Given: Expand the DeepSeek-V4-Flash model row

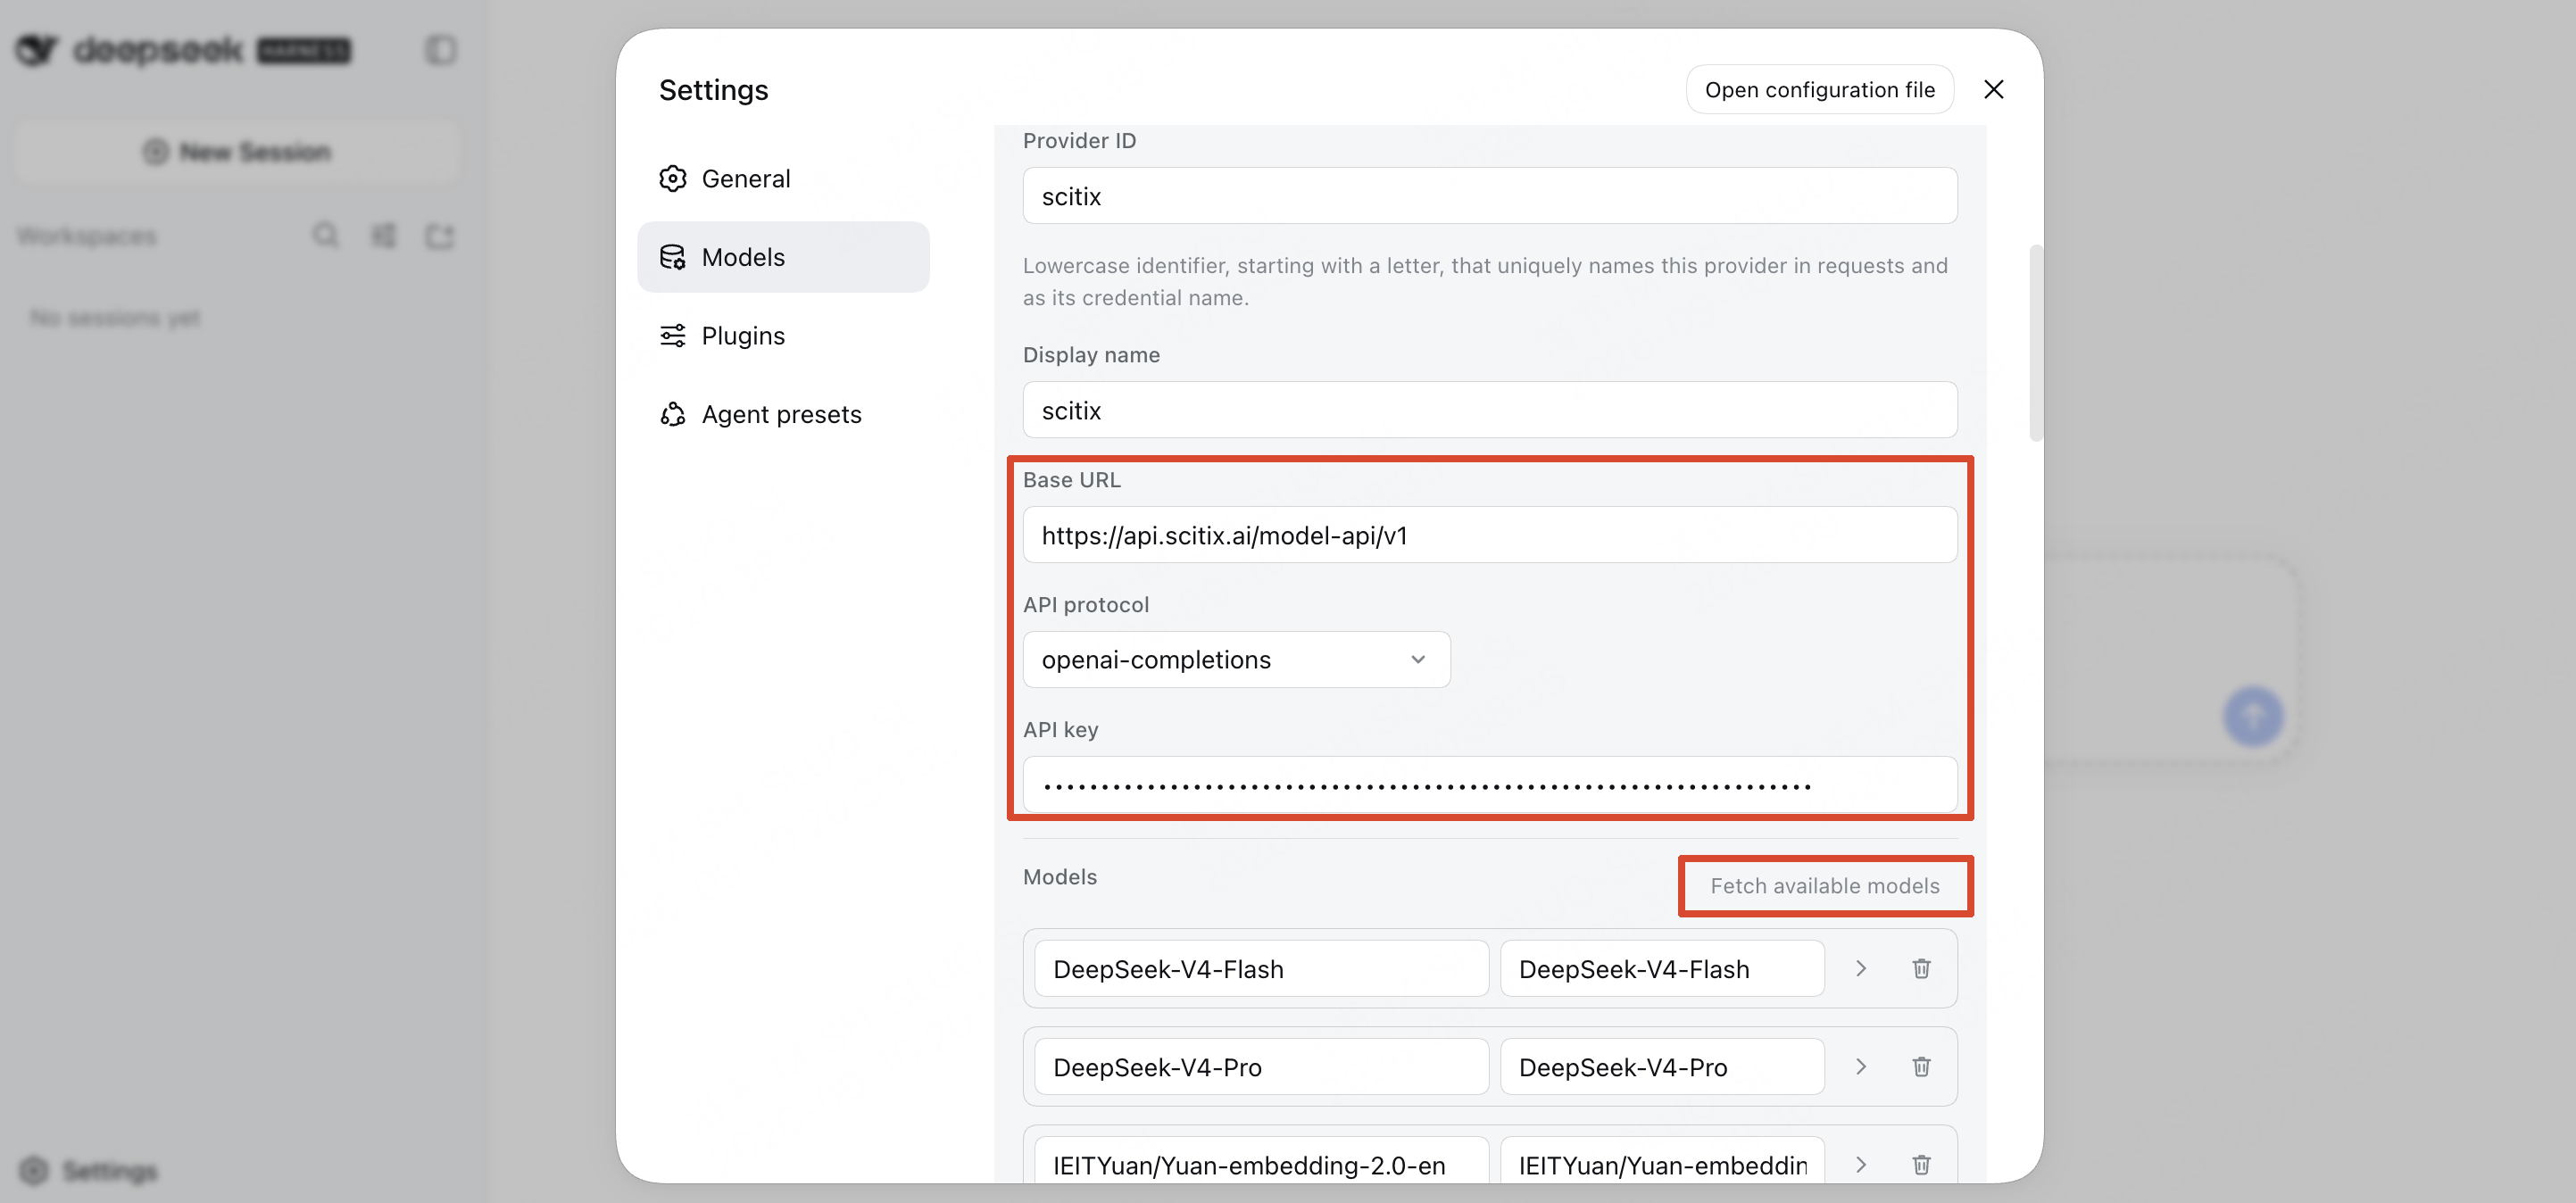Looking at the screenshot, I should (1860, 969).
